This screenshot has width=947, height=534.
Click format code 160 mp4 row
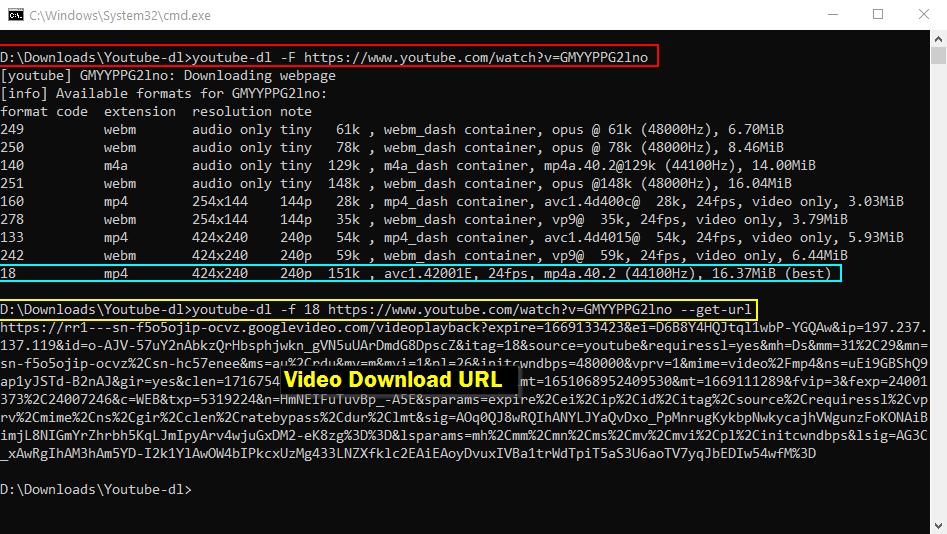point(452,201)
